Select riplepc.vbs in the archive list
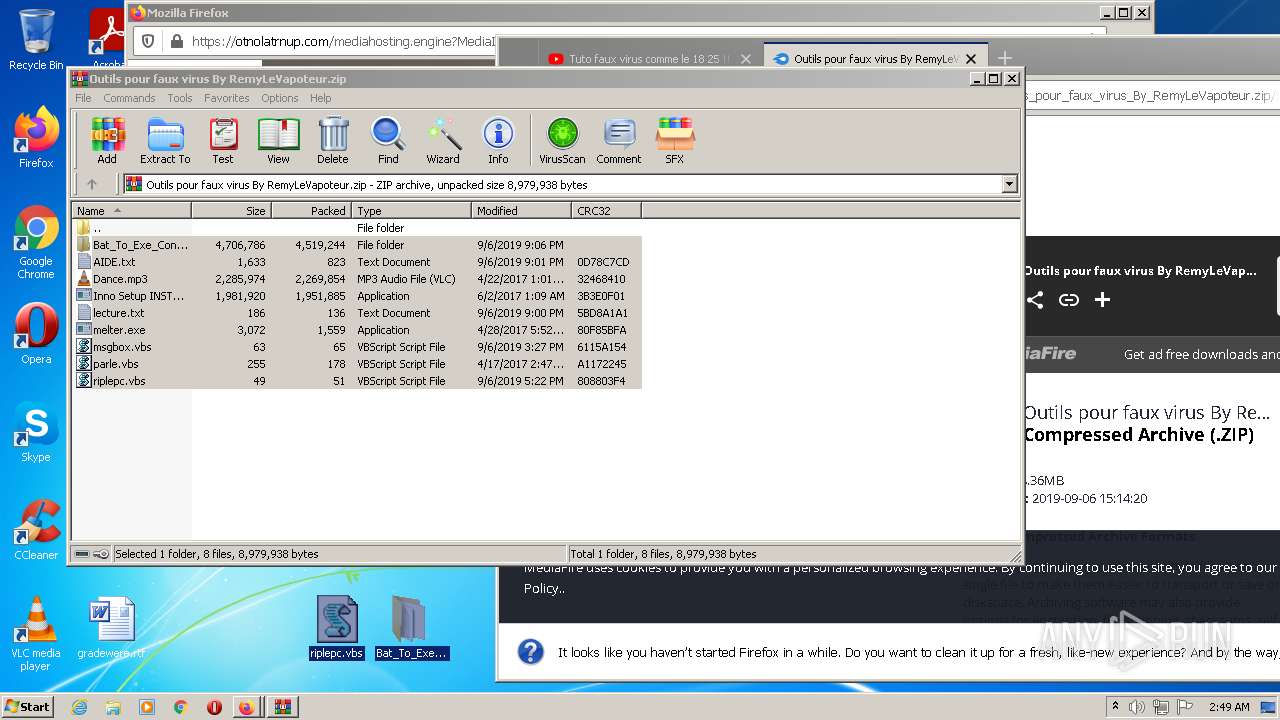 pos(357,381)
